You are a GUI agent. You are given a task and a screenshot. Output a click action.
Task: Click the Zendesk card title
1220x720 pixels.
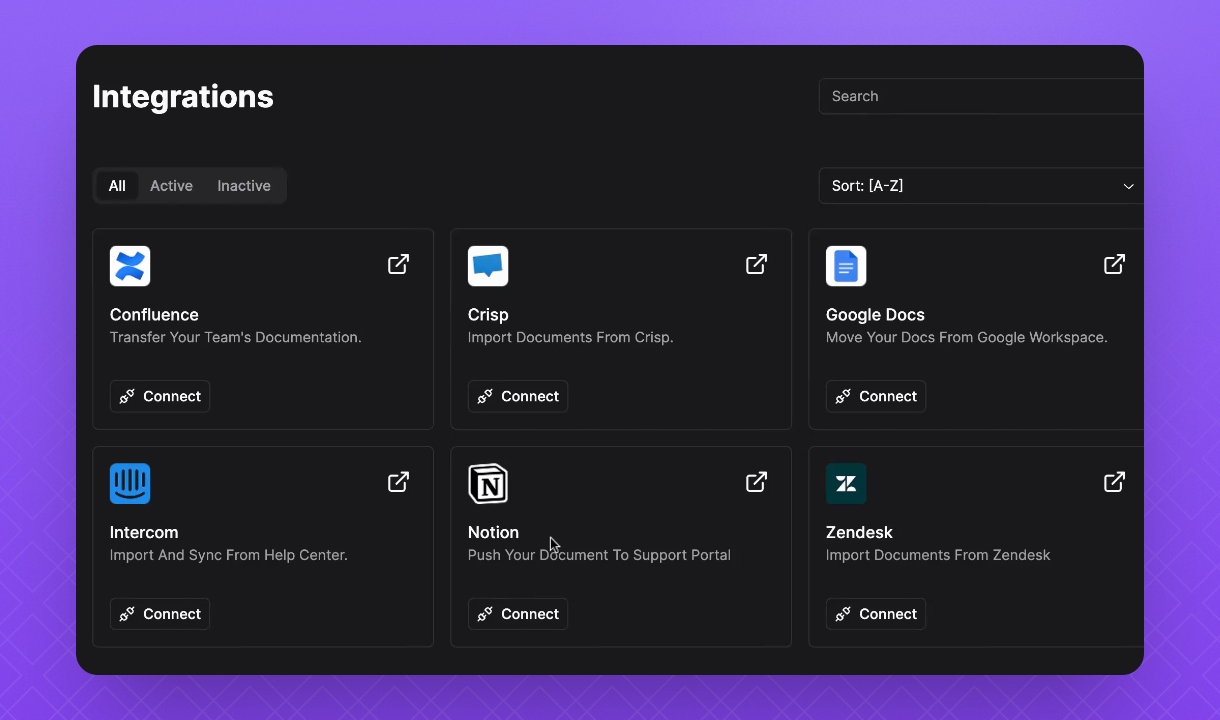coord(859,532)
